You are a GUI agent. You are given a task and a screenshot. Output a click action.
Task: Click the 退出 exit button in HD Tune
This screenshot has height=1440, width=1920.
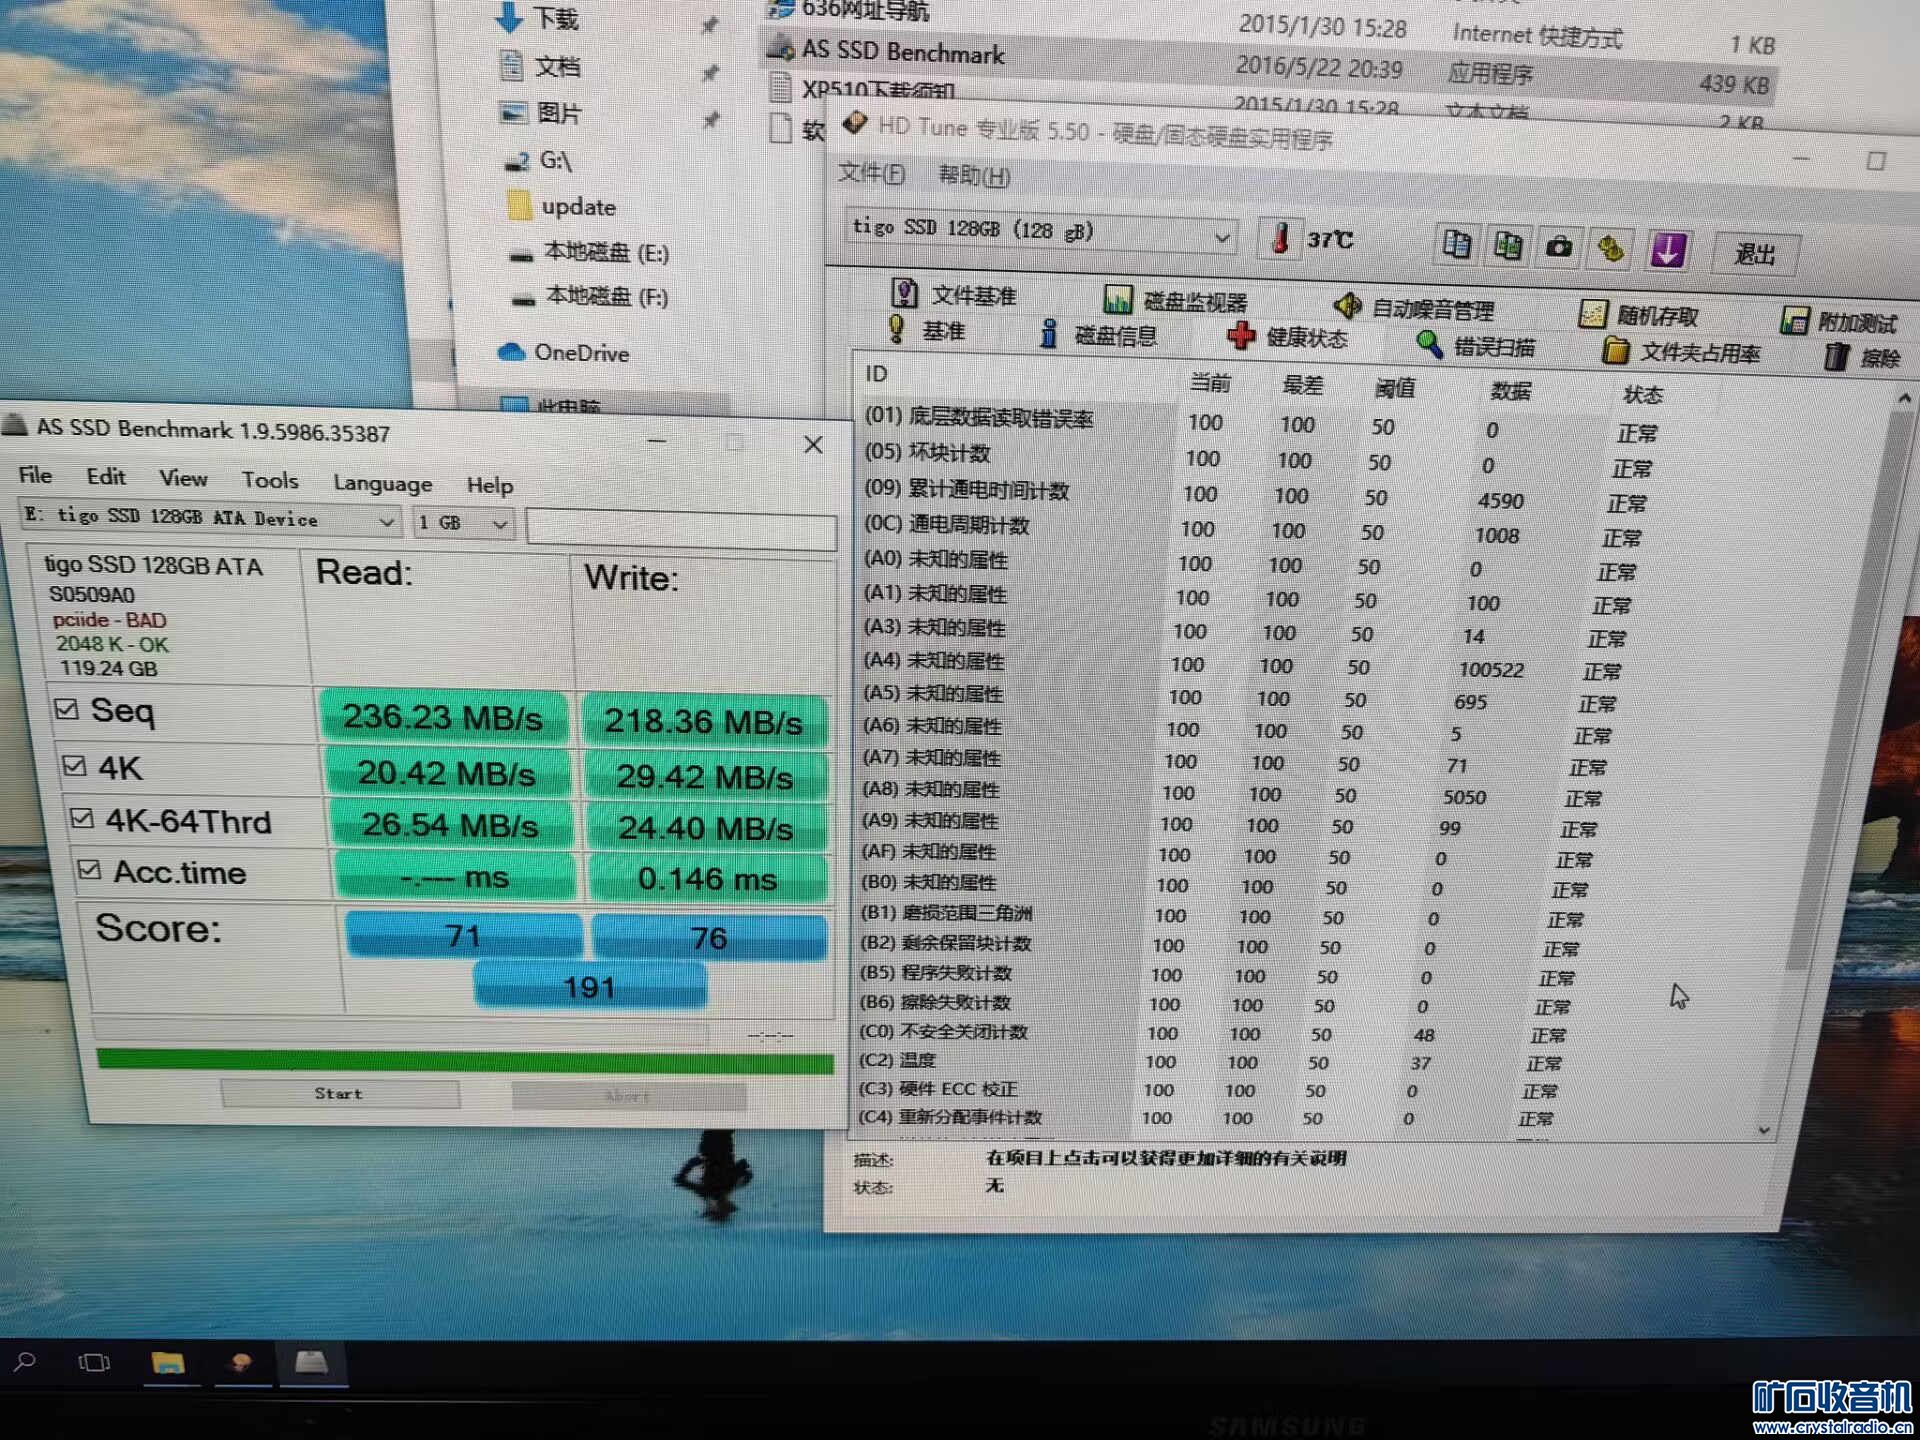point(1755,254)
